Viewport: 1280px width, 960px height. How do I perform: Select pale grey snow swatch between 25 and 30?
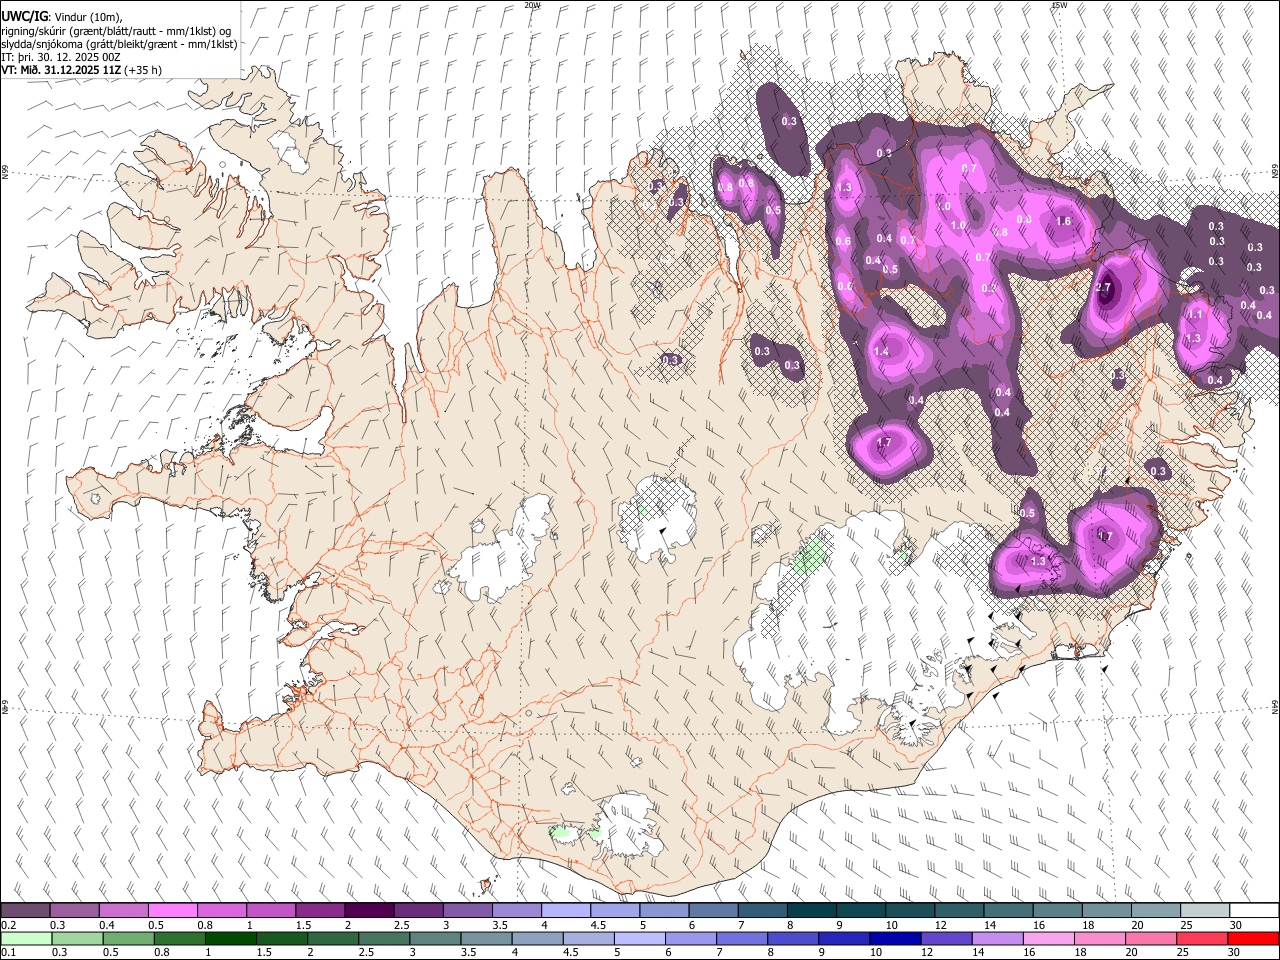pos(1204,910)
